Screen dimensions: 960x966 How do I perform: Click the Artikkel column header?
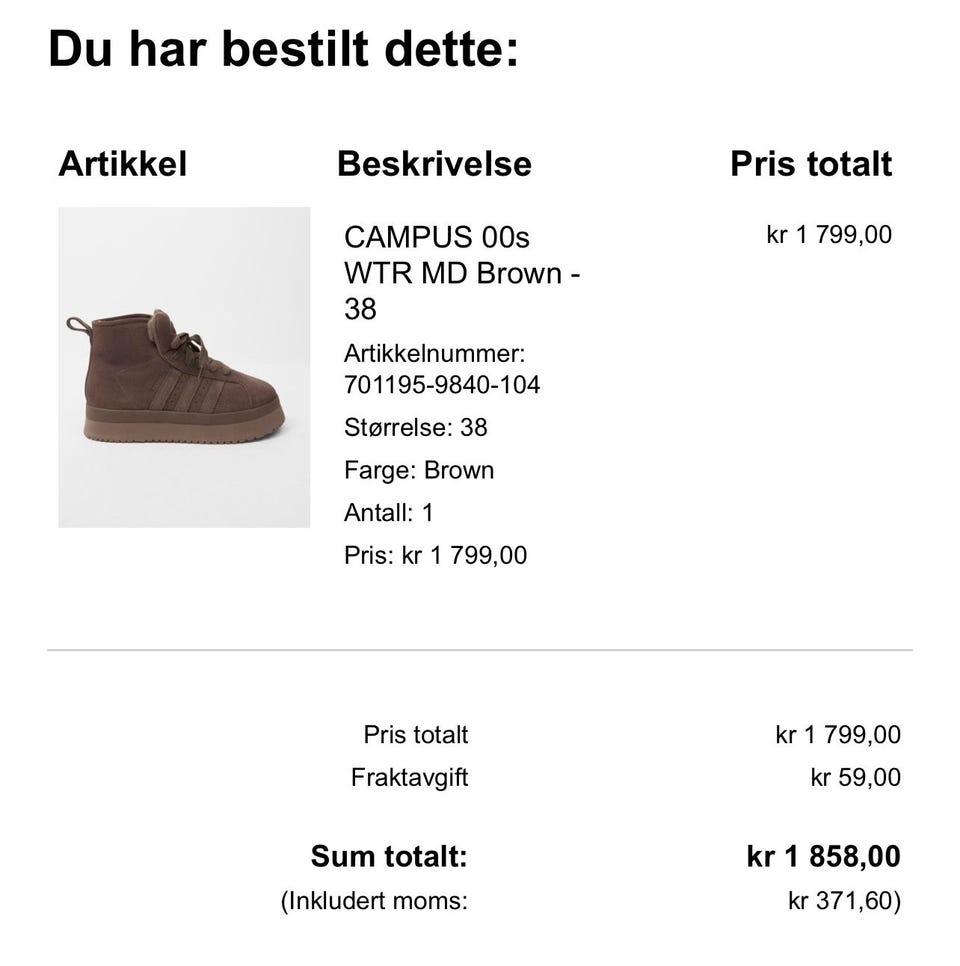(123, 164)
